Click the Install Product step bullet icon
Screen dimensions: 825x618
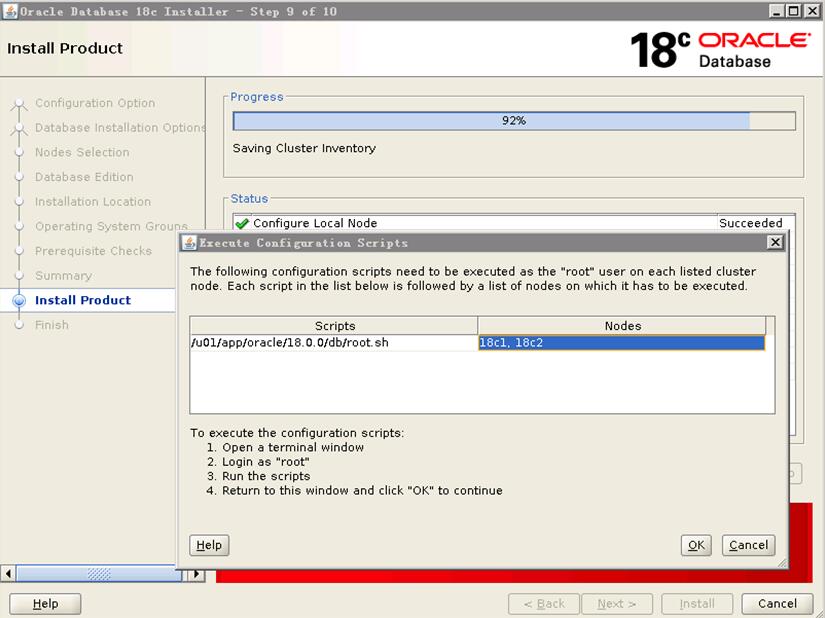pos(19,300)
